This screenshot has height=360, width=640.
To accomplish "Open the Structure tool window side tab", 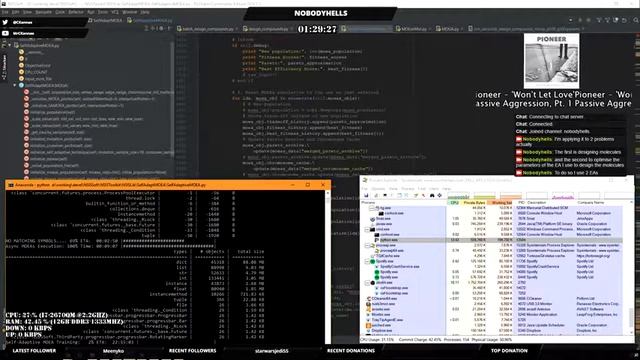I will (4, 68).
